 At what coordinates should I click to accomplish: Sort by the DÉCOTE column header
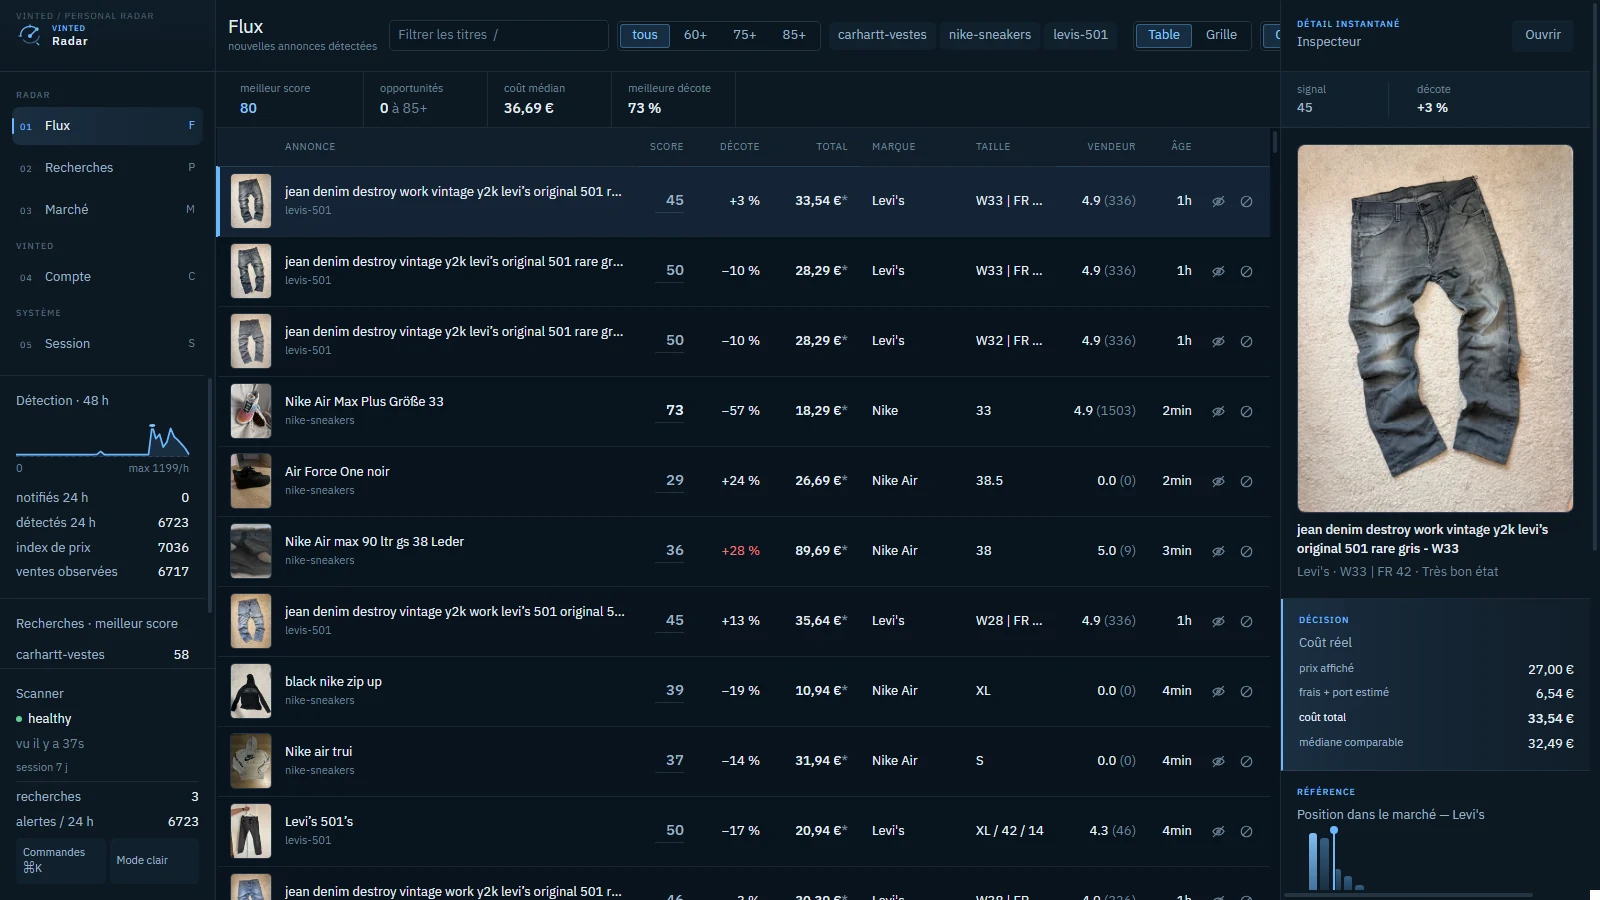[x=740, y=147]
